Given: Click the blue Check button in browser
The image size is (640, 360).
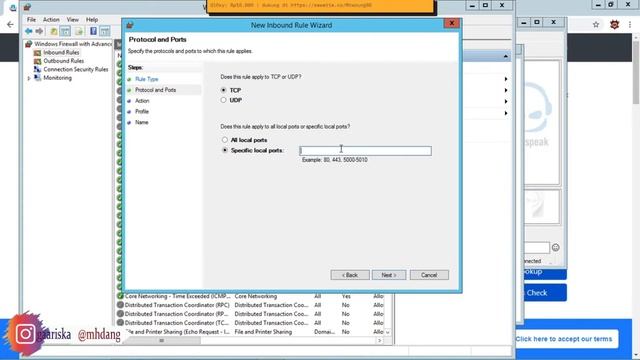Looking at the screenshot, I should click(544, 293).
